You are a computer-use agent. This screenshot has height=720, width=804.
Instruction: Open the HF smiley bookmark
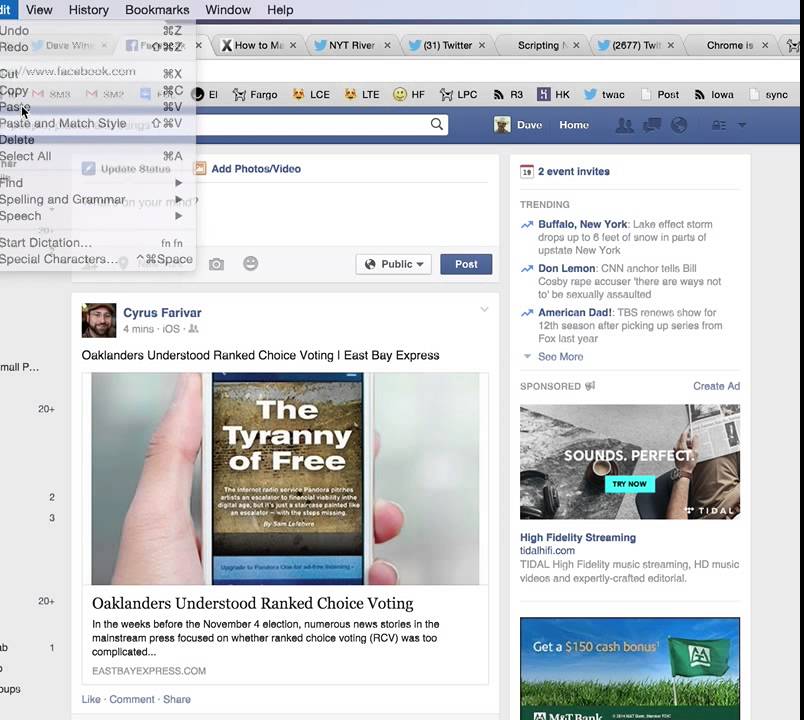click(x=409, y=94)
